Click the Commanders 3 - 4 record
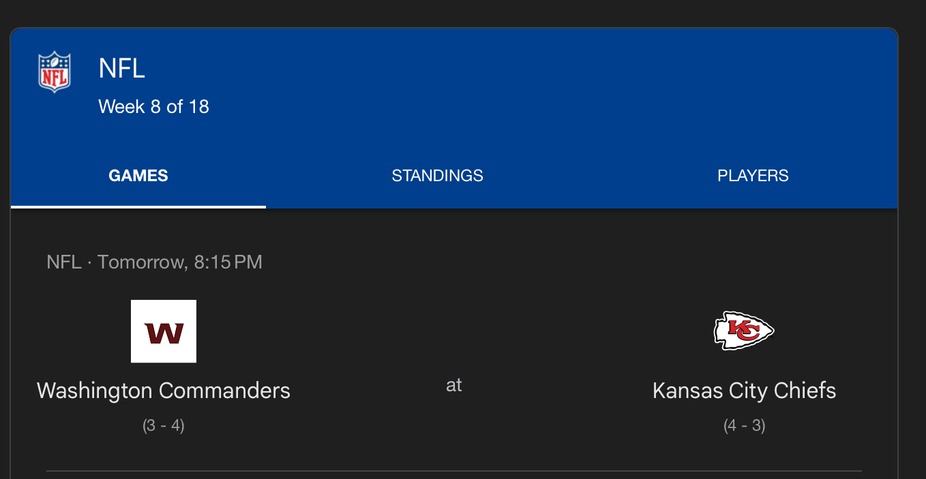 (x=163, y=425)
